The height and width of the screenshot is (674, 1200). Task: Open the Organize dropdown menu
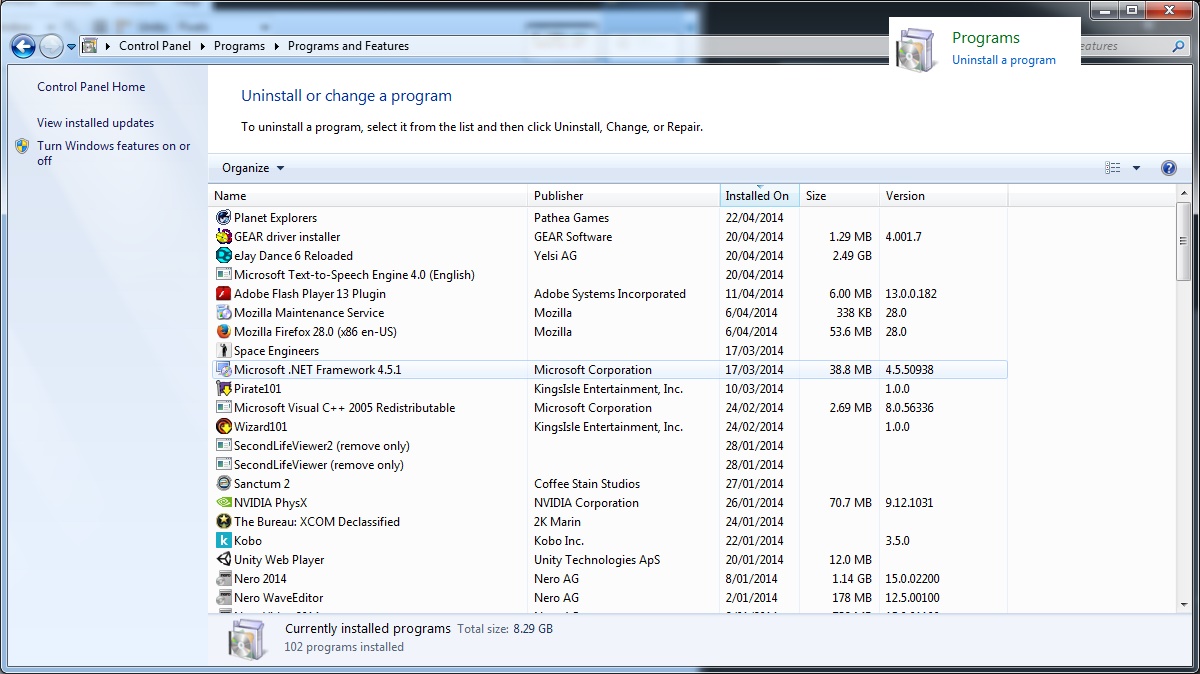click(253, 168)
